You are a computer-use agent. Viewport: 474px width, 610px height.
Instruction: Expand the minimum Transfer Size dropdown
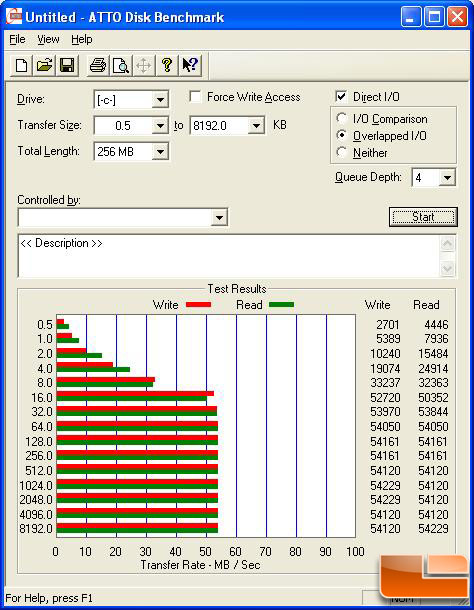tap(160, 126)
